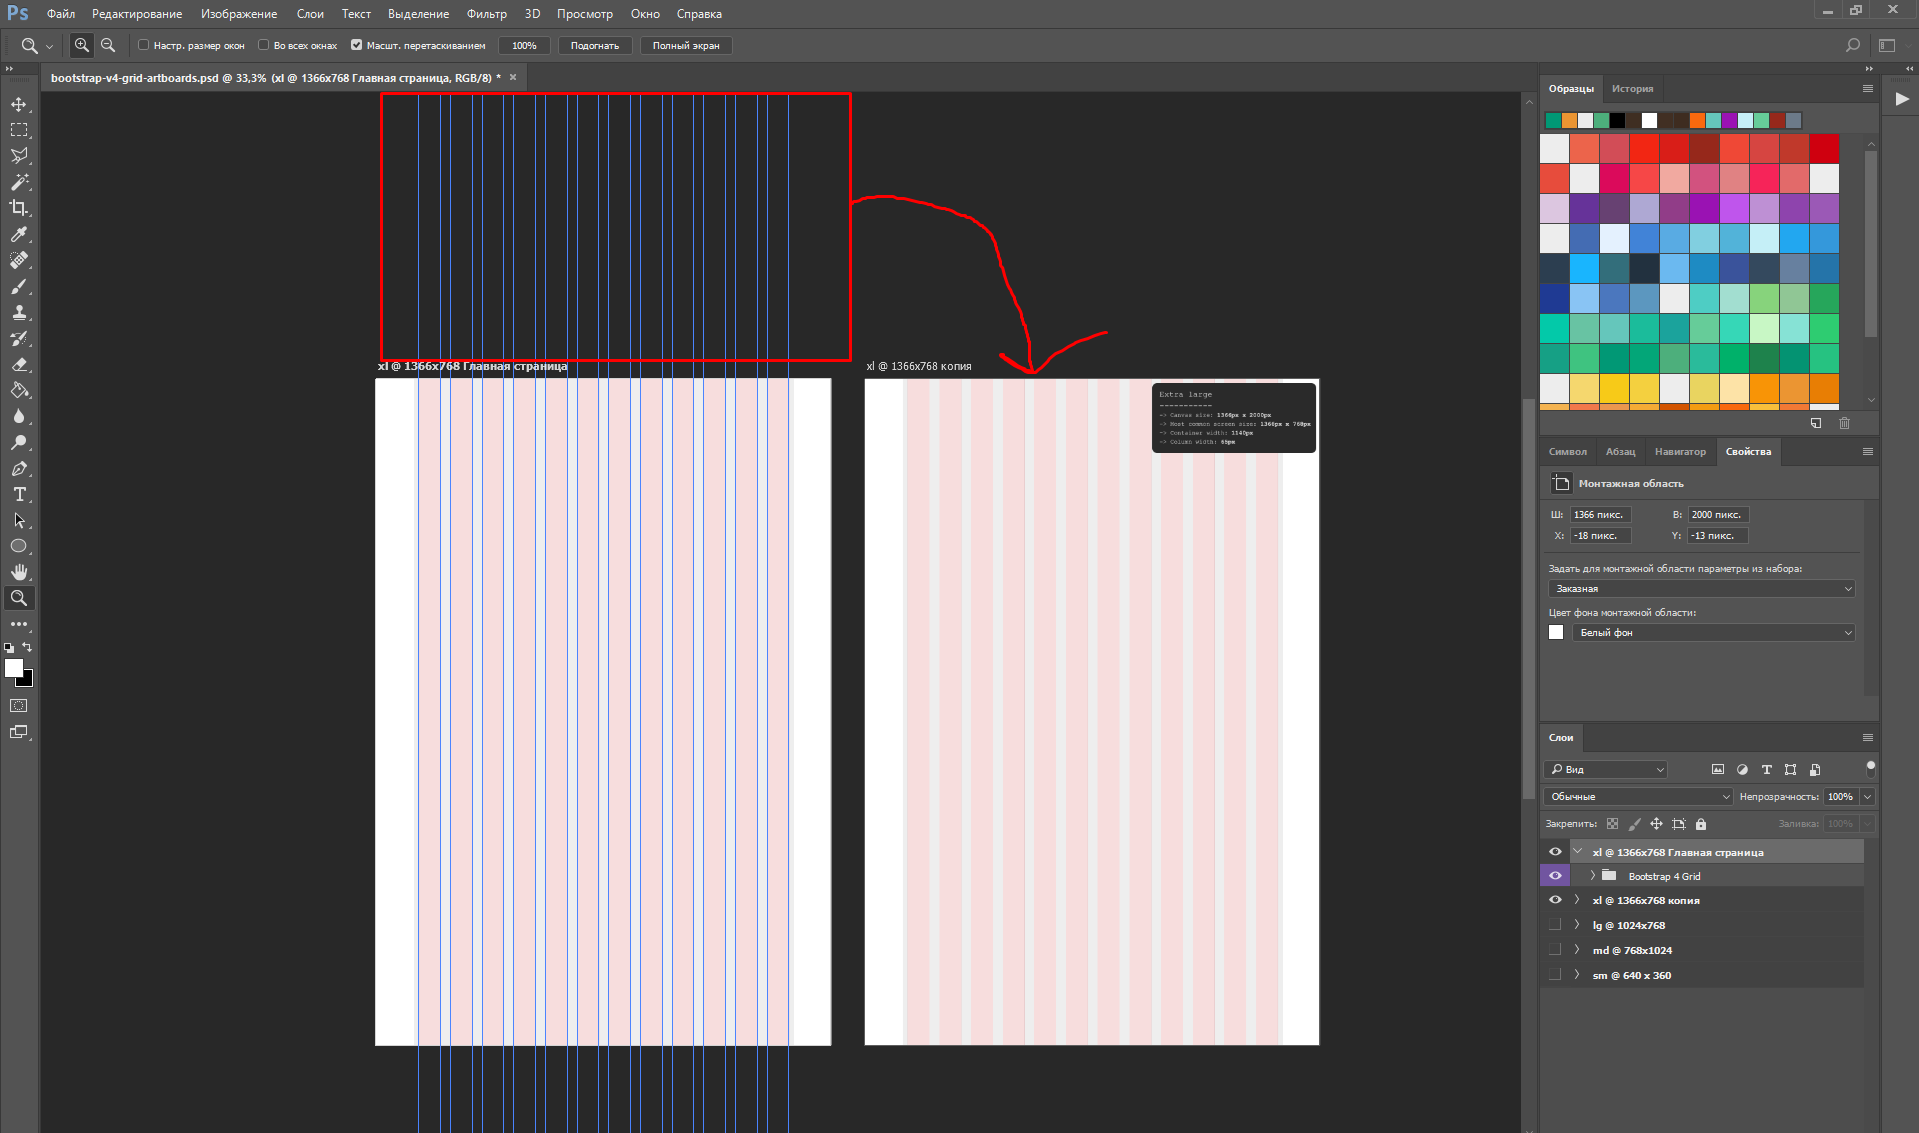Viewport: 1919px width, 1133px height.
Task: Hide the Bootstrap 4 Grid group
Action: [x=1555, y=876]
